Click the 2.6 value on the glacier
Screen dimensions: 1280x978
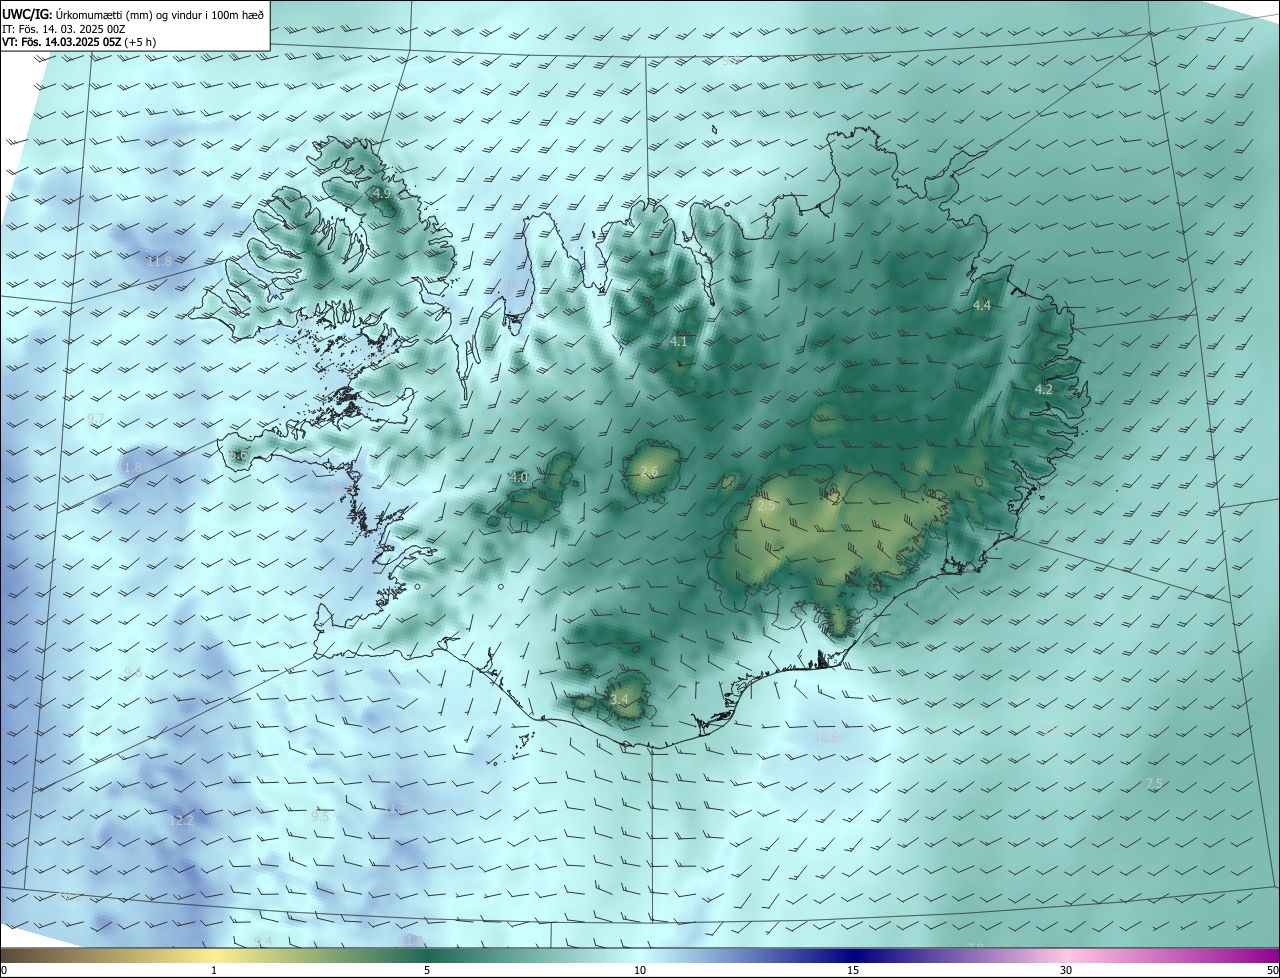coord(649,472)
